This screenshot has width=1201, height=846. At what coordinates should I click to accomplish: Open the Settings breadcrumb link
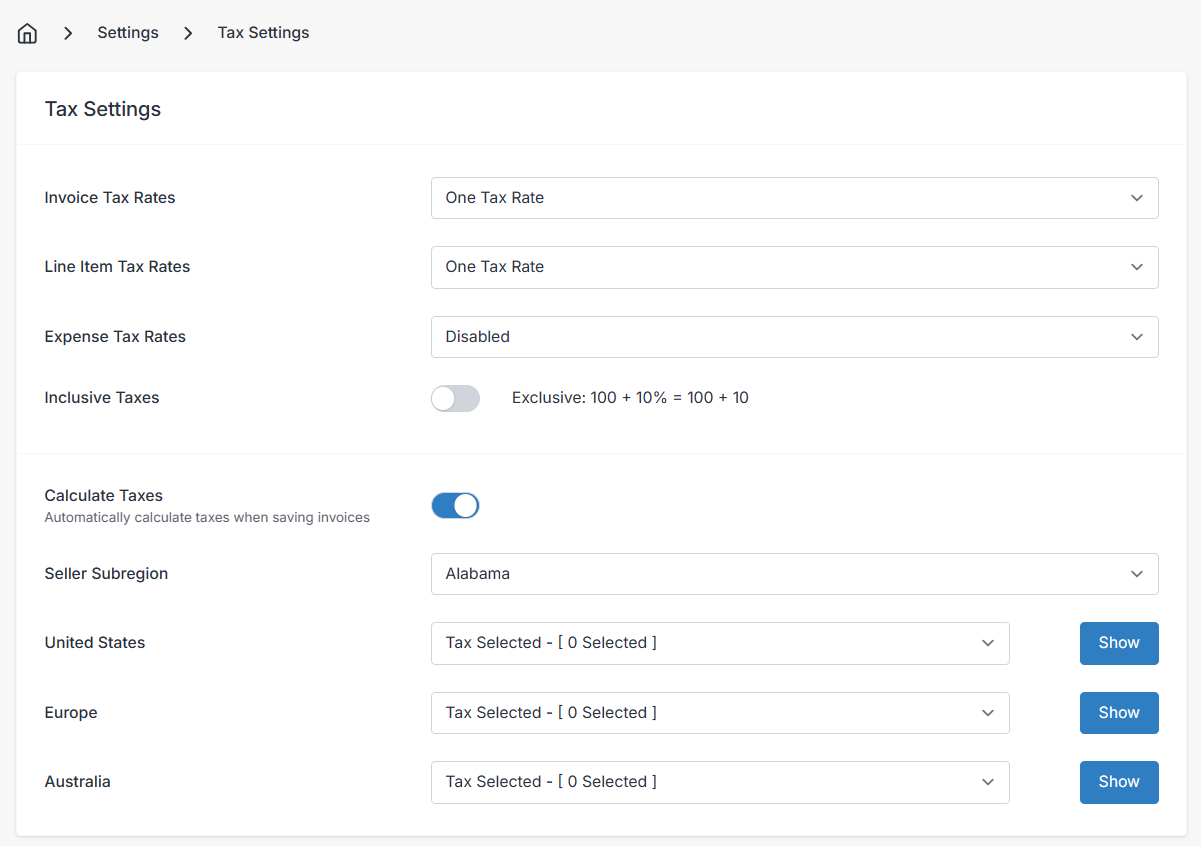[127, 33]
